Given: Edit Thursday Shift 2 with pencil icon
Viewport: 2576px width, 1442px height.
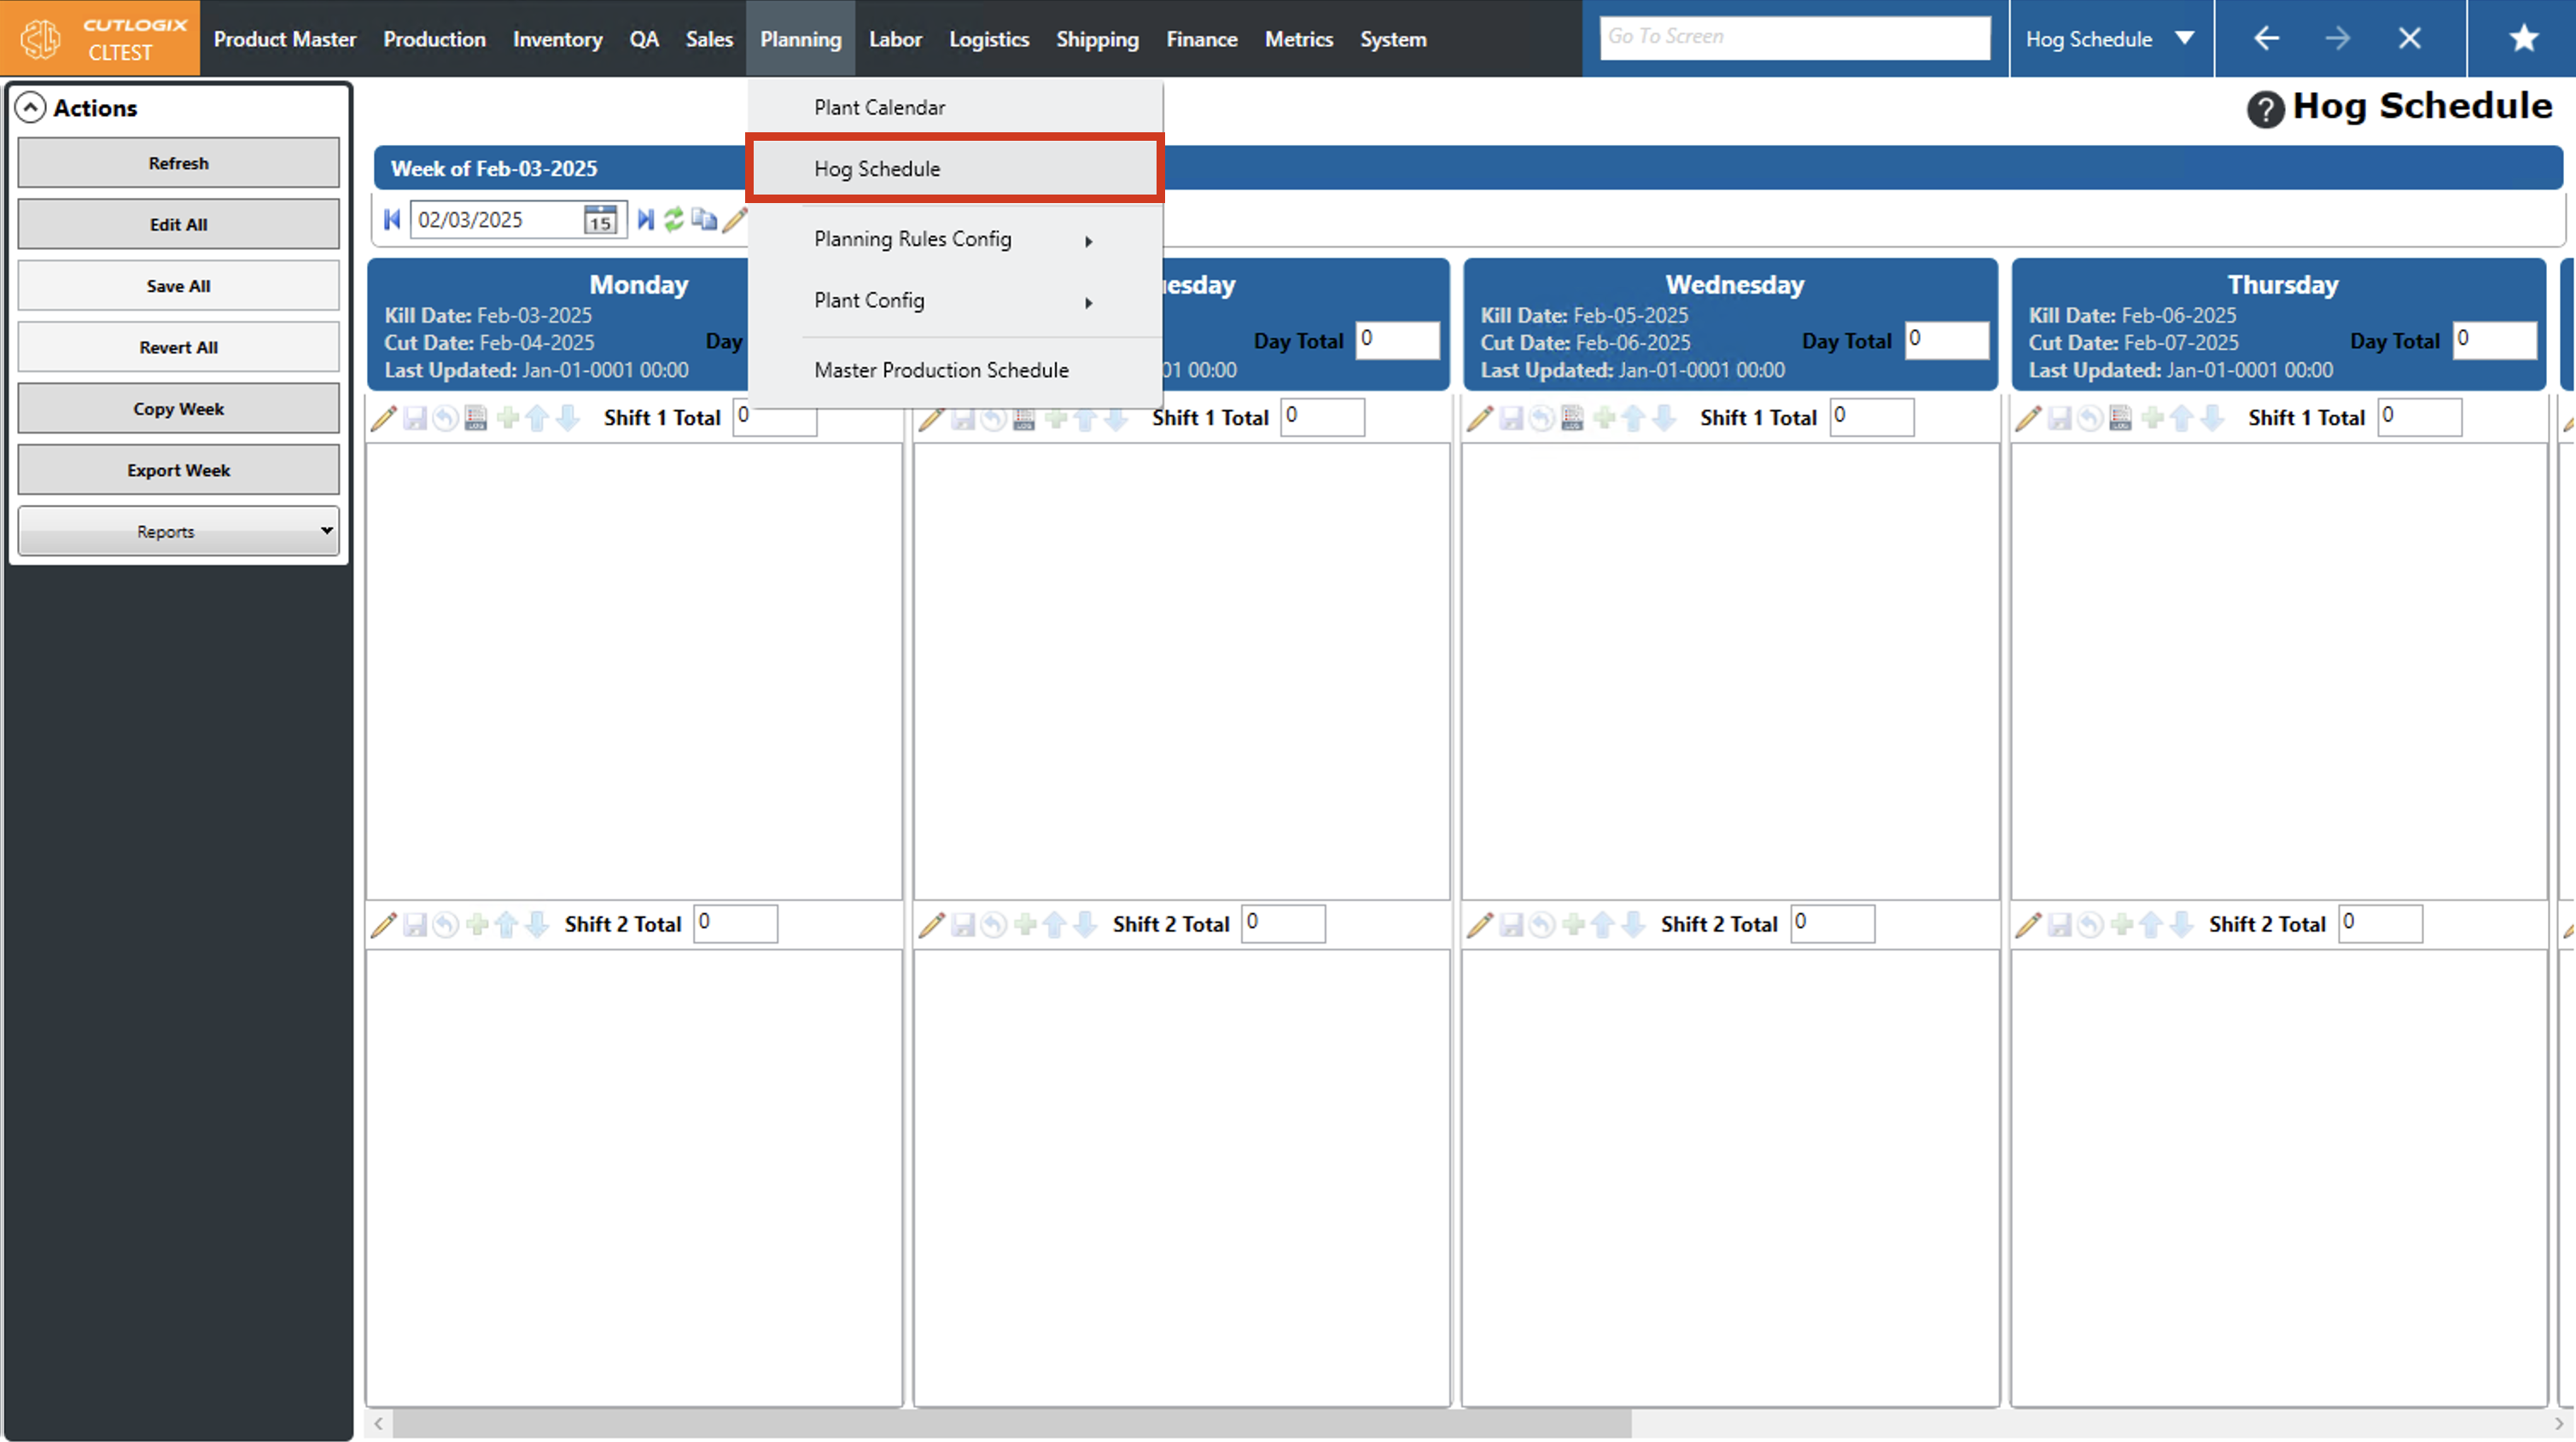Looking at the screenshot, I should pyautogui.click(x=2028, y=925).
